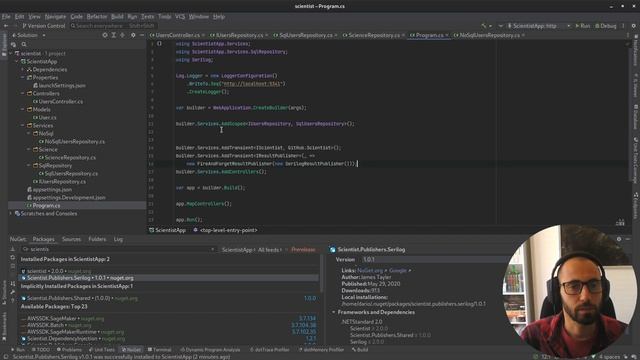Image resolution: width=640 pixels, height=360 pixels.
Task: Select ScienceRepository.cs in solution tree
Action: [x=67, y=158]
